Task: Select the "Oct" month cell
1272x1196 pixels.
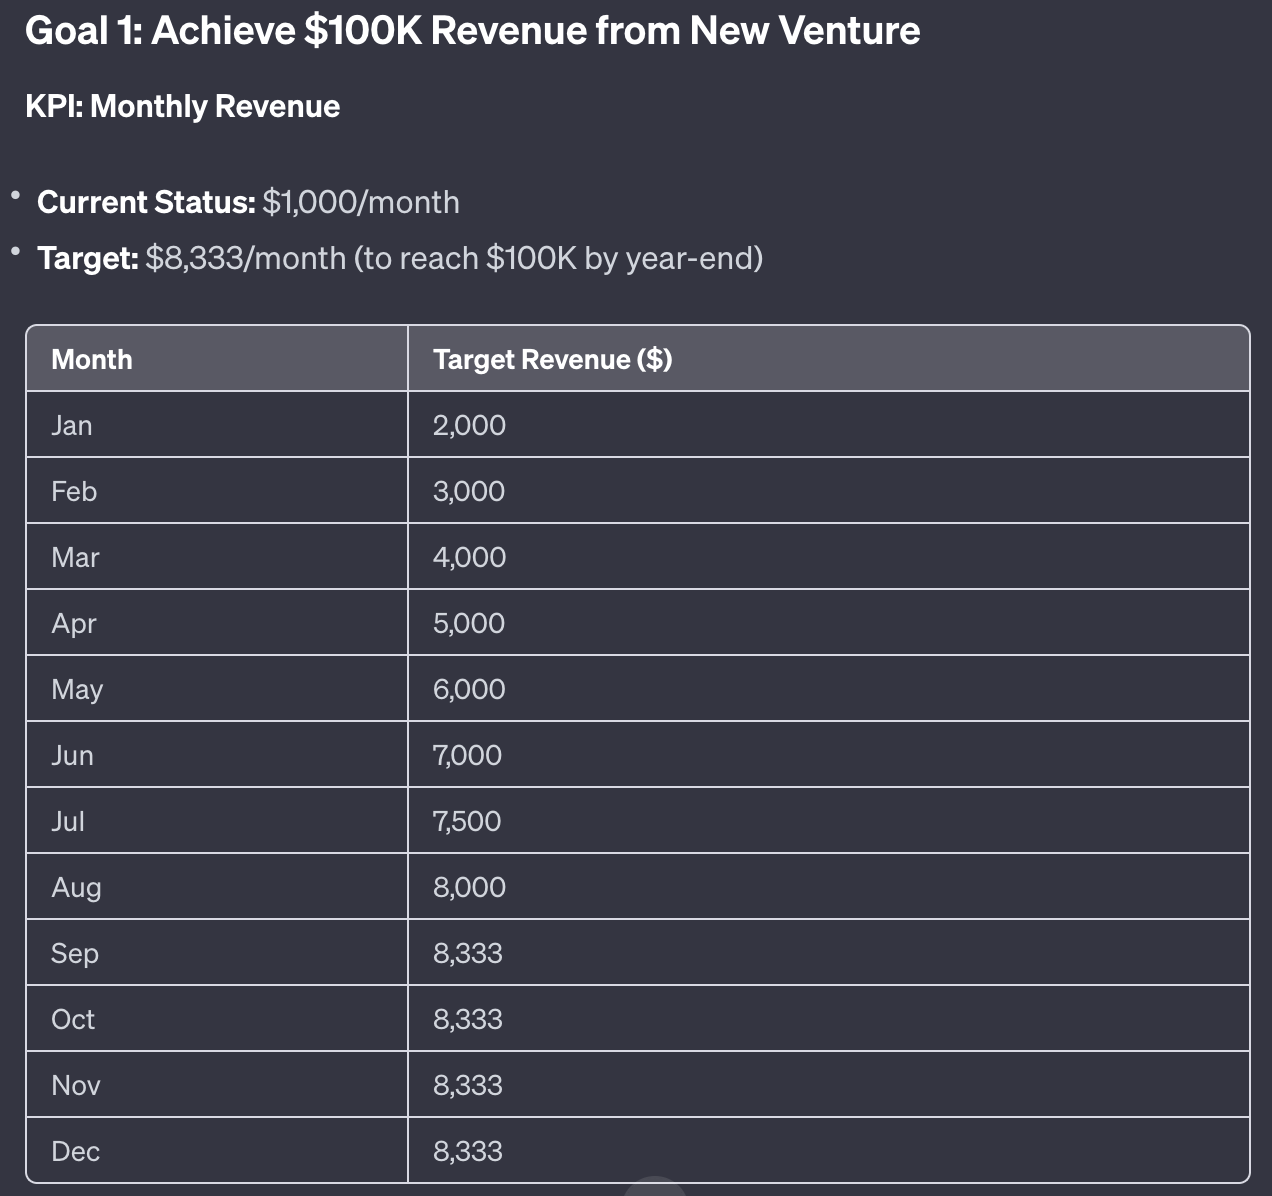Action: tap(73, 1019)
